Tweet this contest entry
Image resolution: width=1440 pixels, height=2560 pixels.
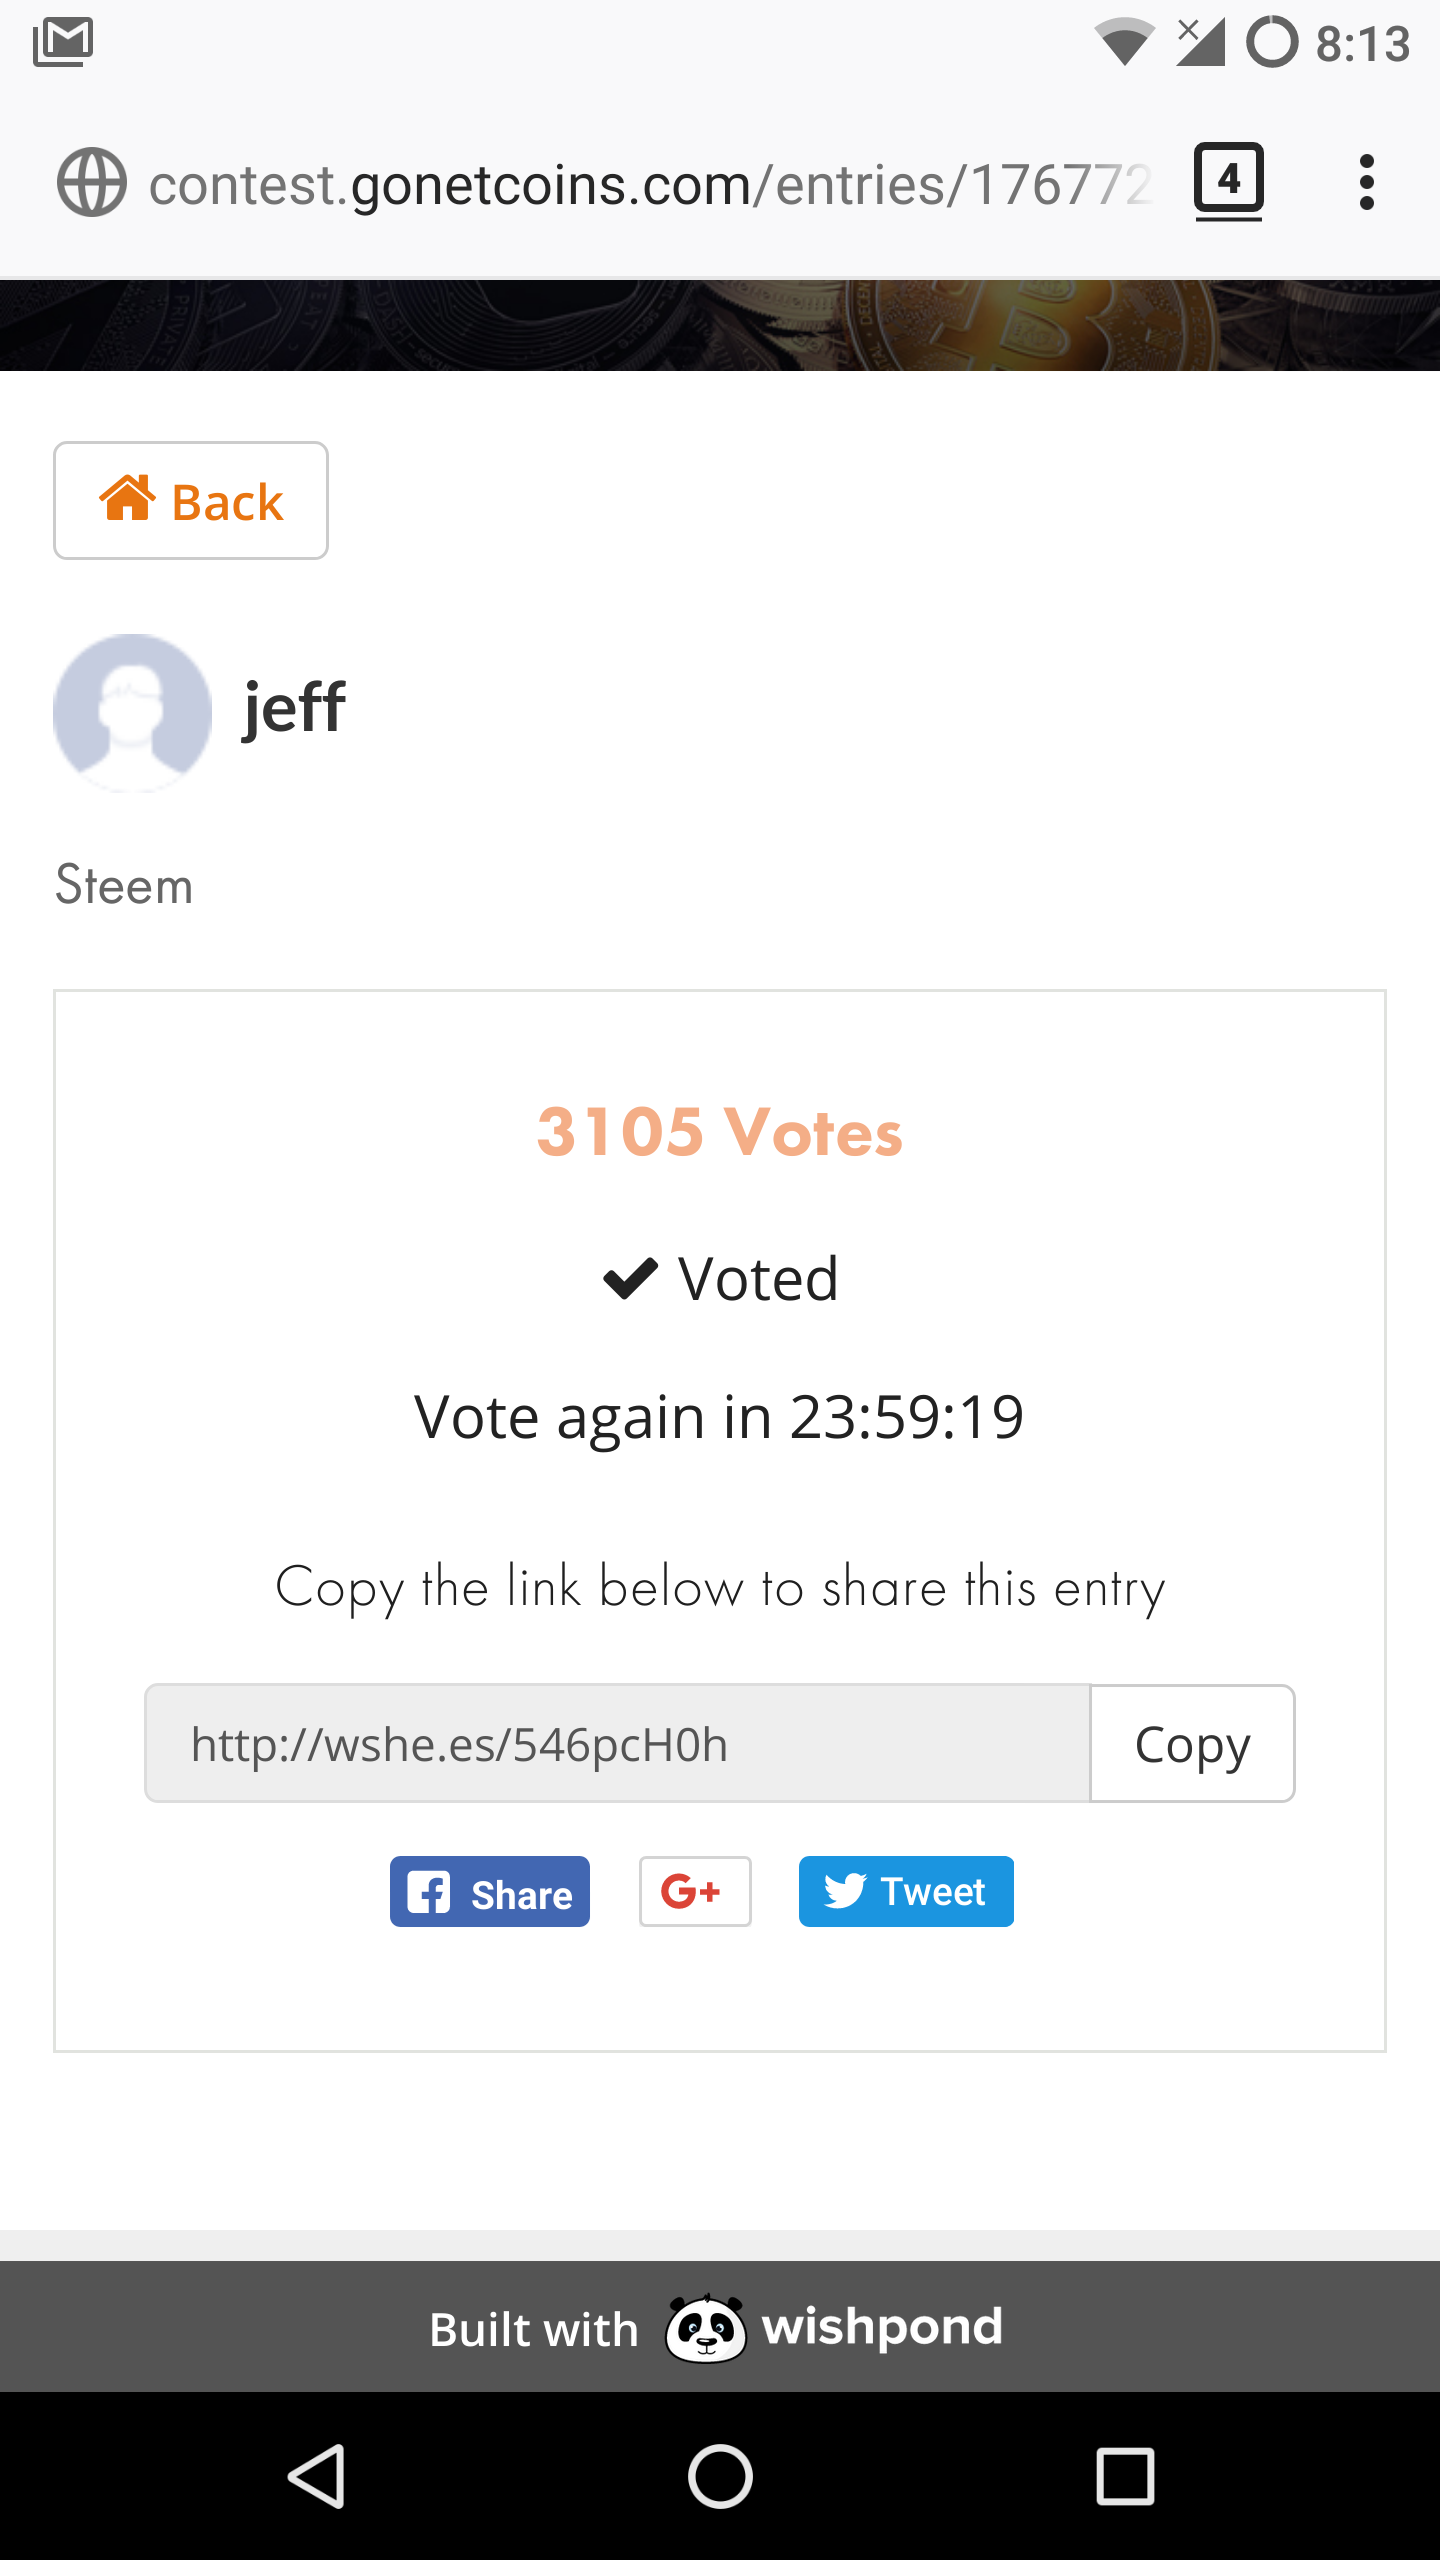click(x=906, y=1891)
